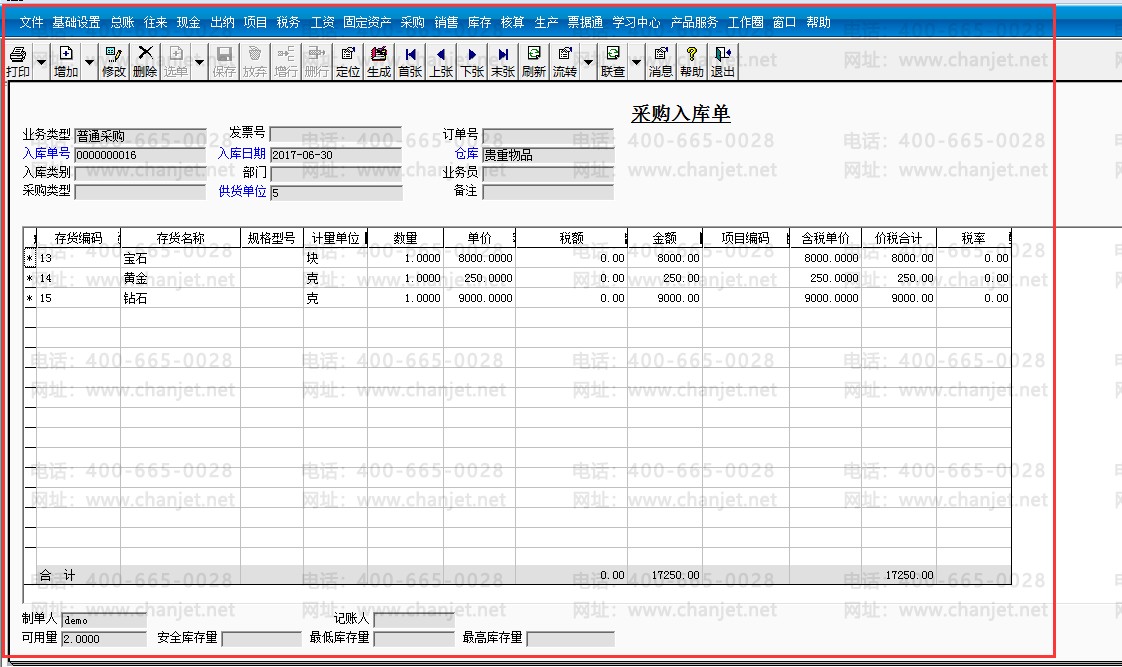Screen dimensions: 1122x667
Task: Exit the form via 退出 icon
Action: click(722, 61)
